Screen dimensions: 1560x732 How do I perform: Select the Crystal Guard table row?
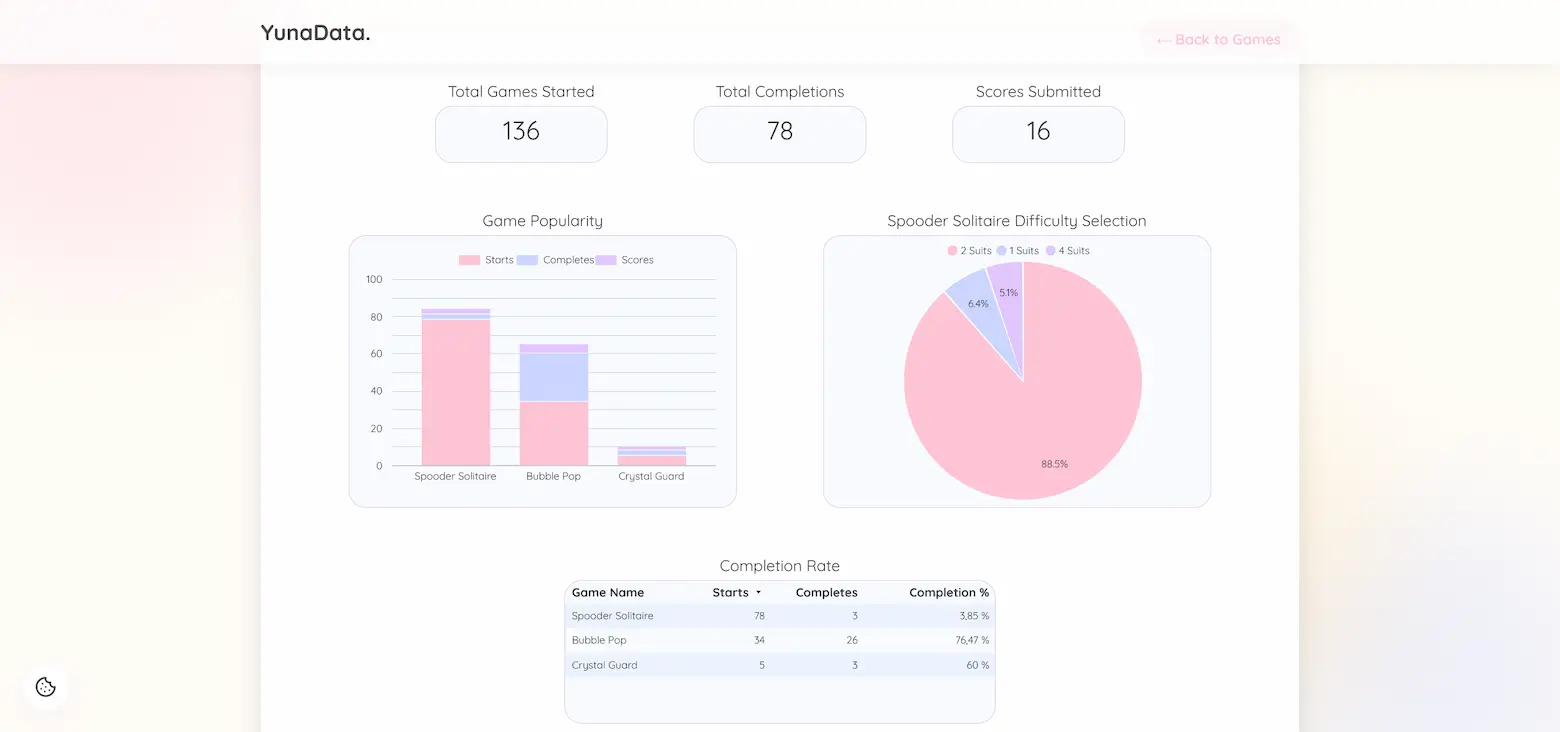779,664
